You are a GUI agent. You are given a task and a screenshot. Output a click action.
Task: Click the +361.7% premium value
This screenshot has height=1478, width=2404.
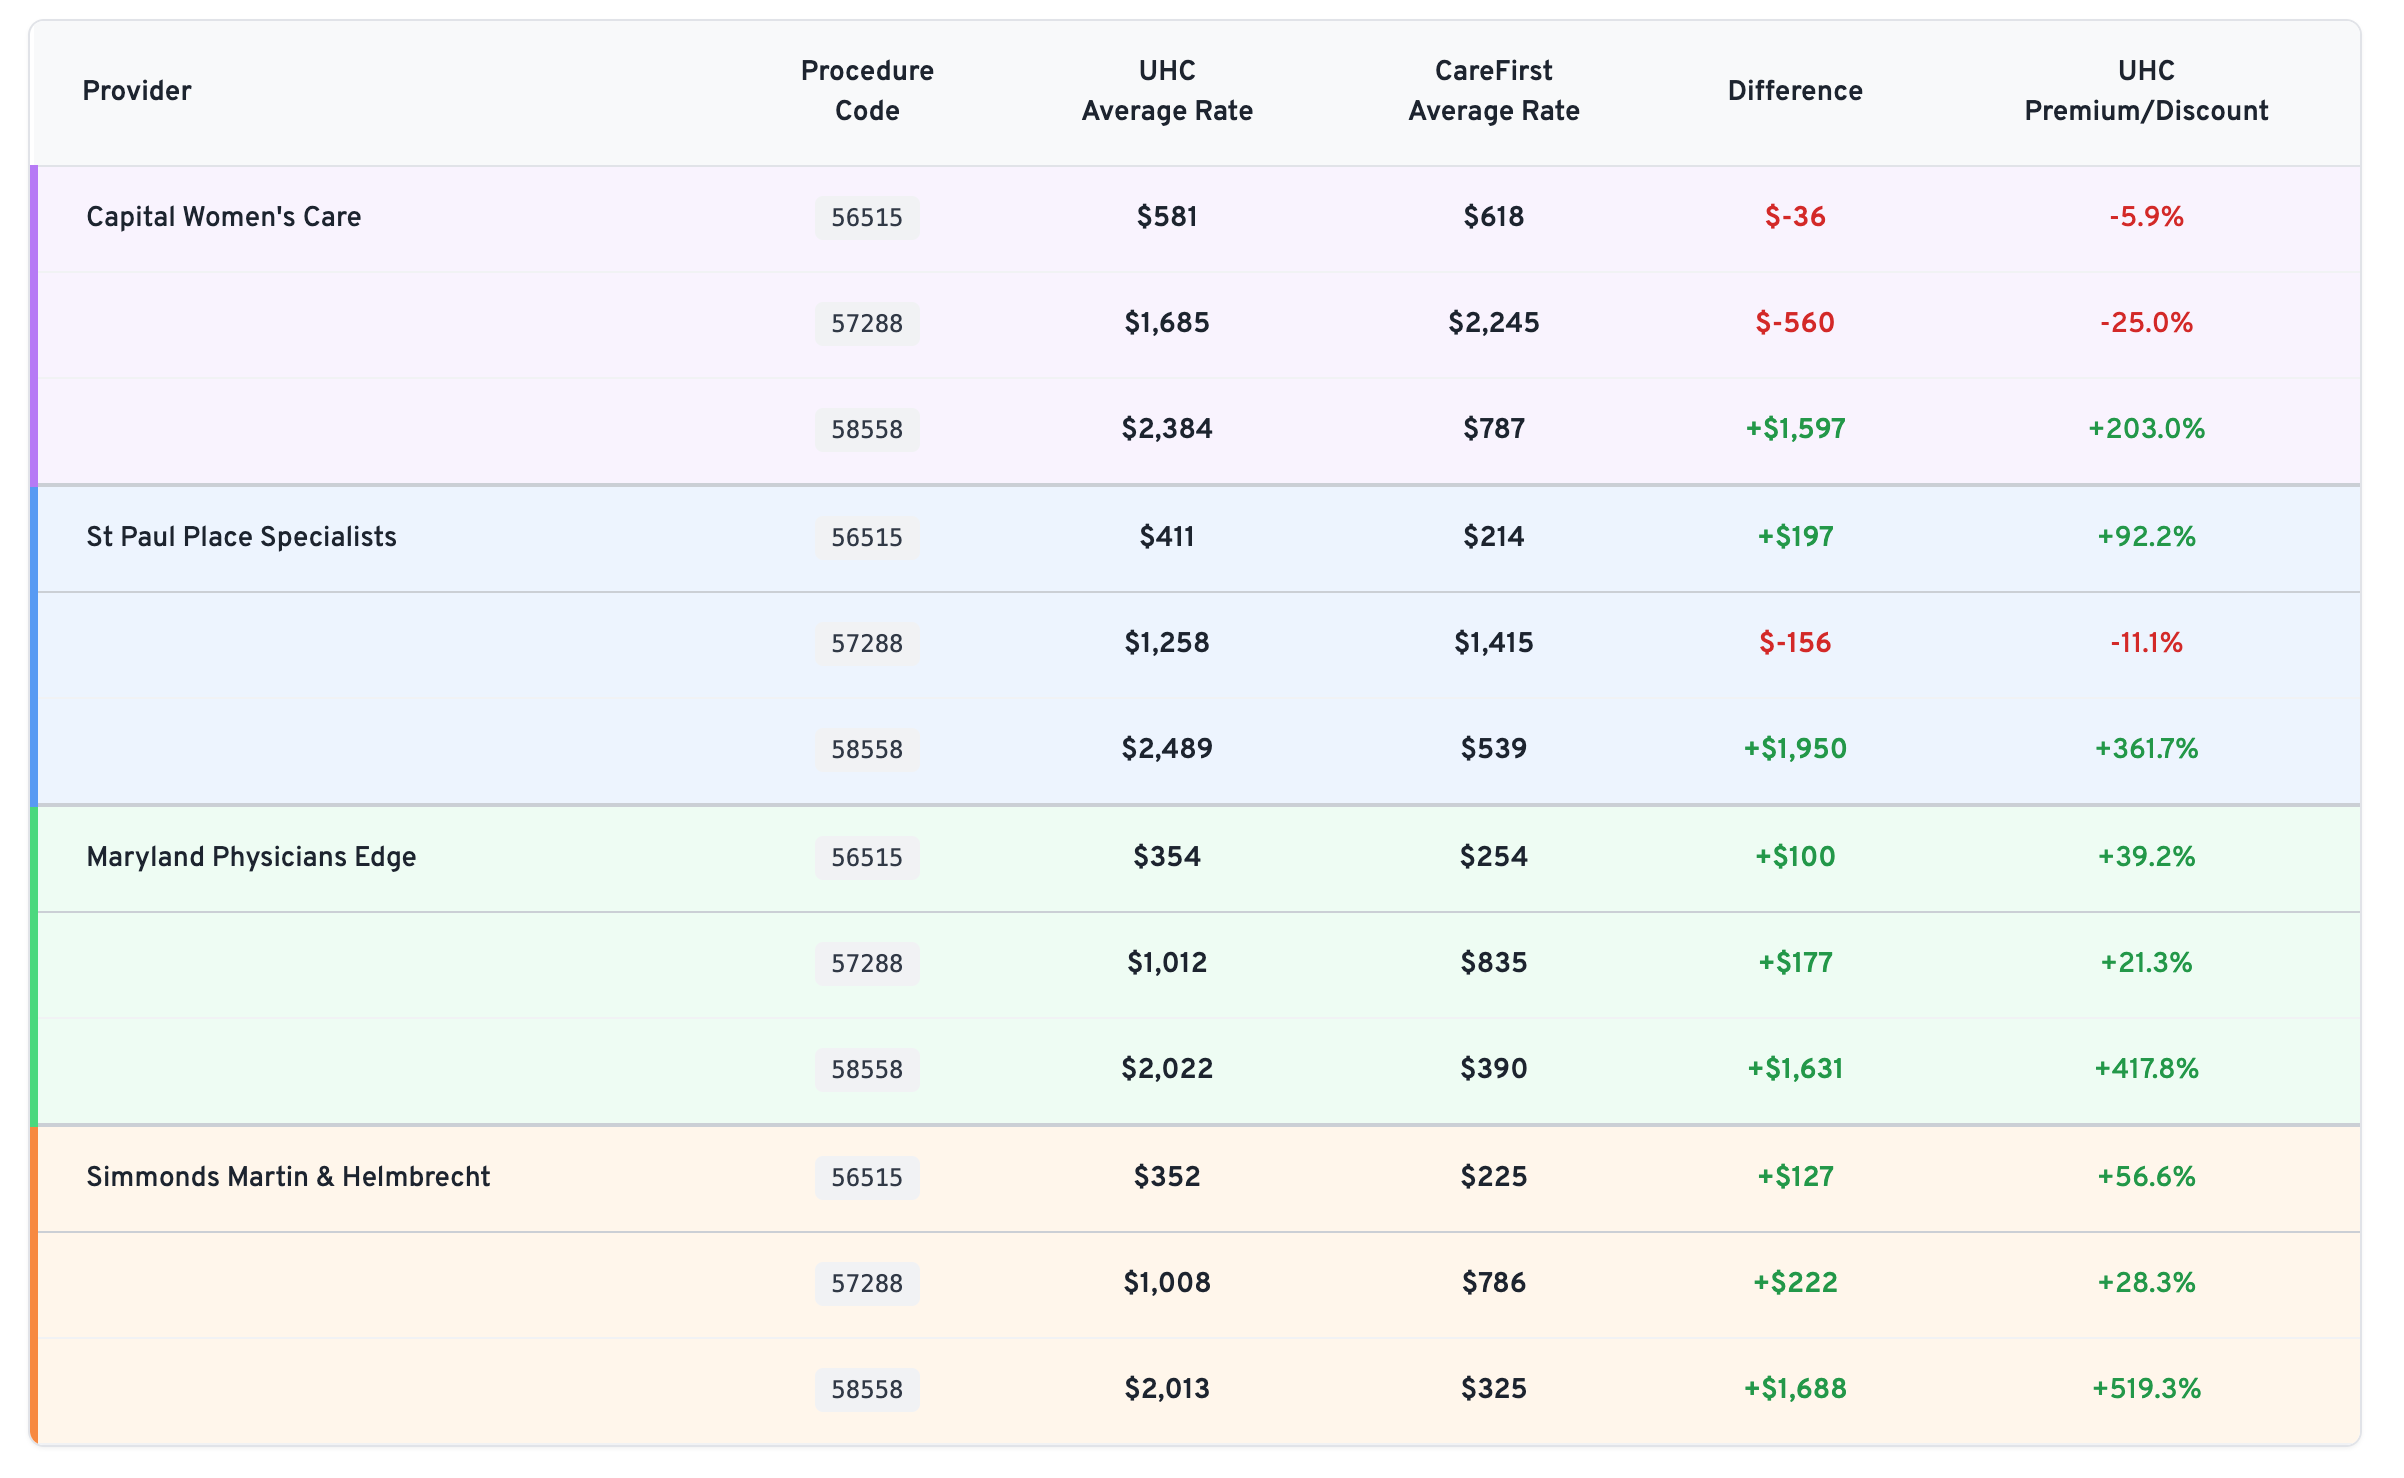coord(2146,749)
